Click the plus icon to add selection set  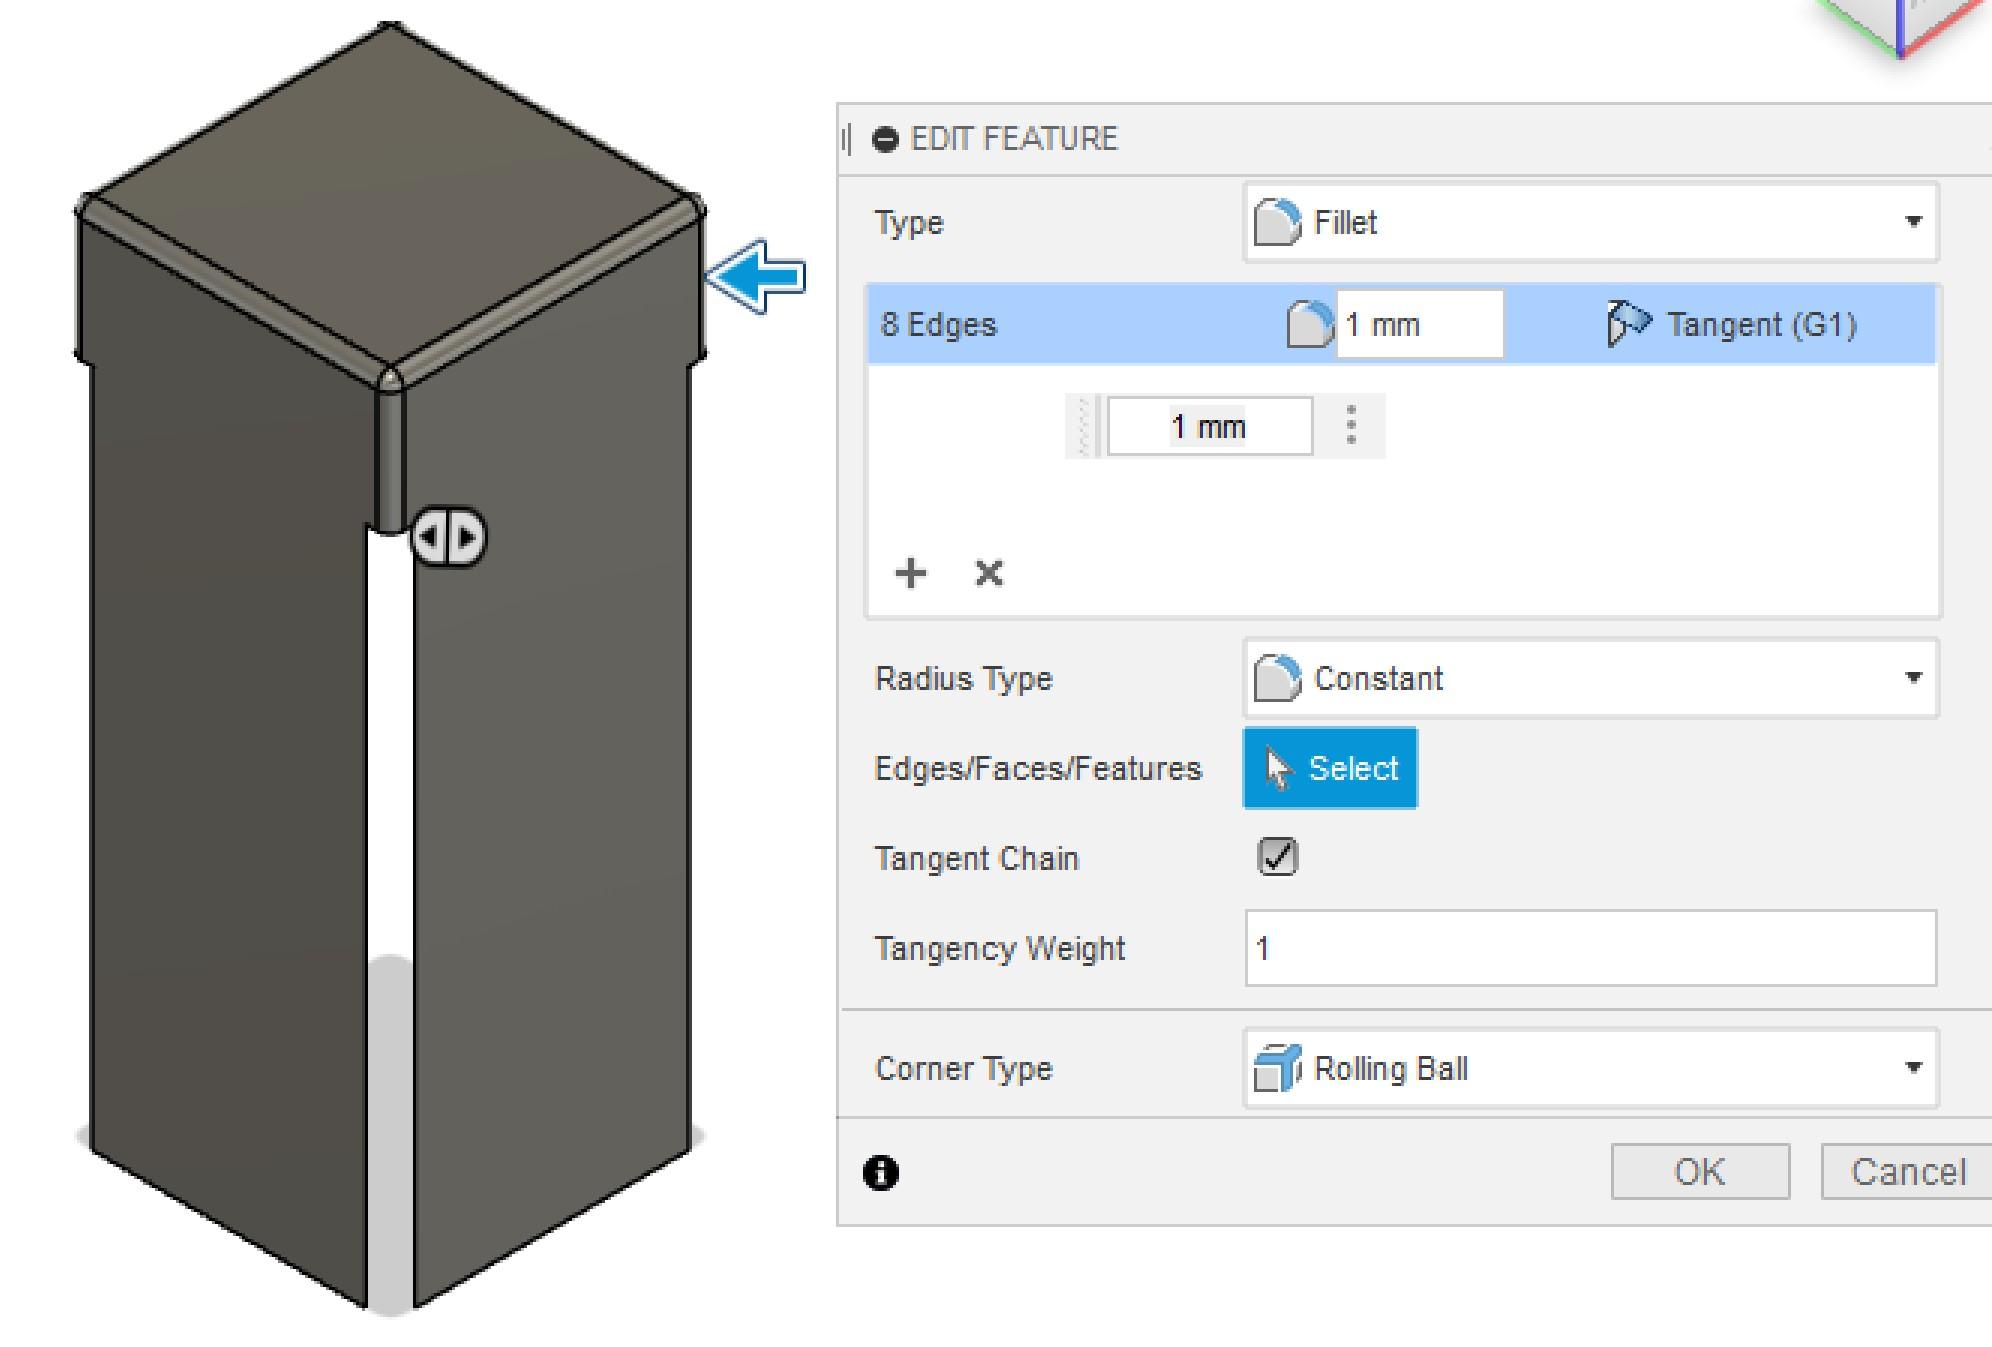910,573
